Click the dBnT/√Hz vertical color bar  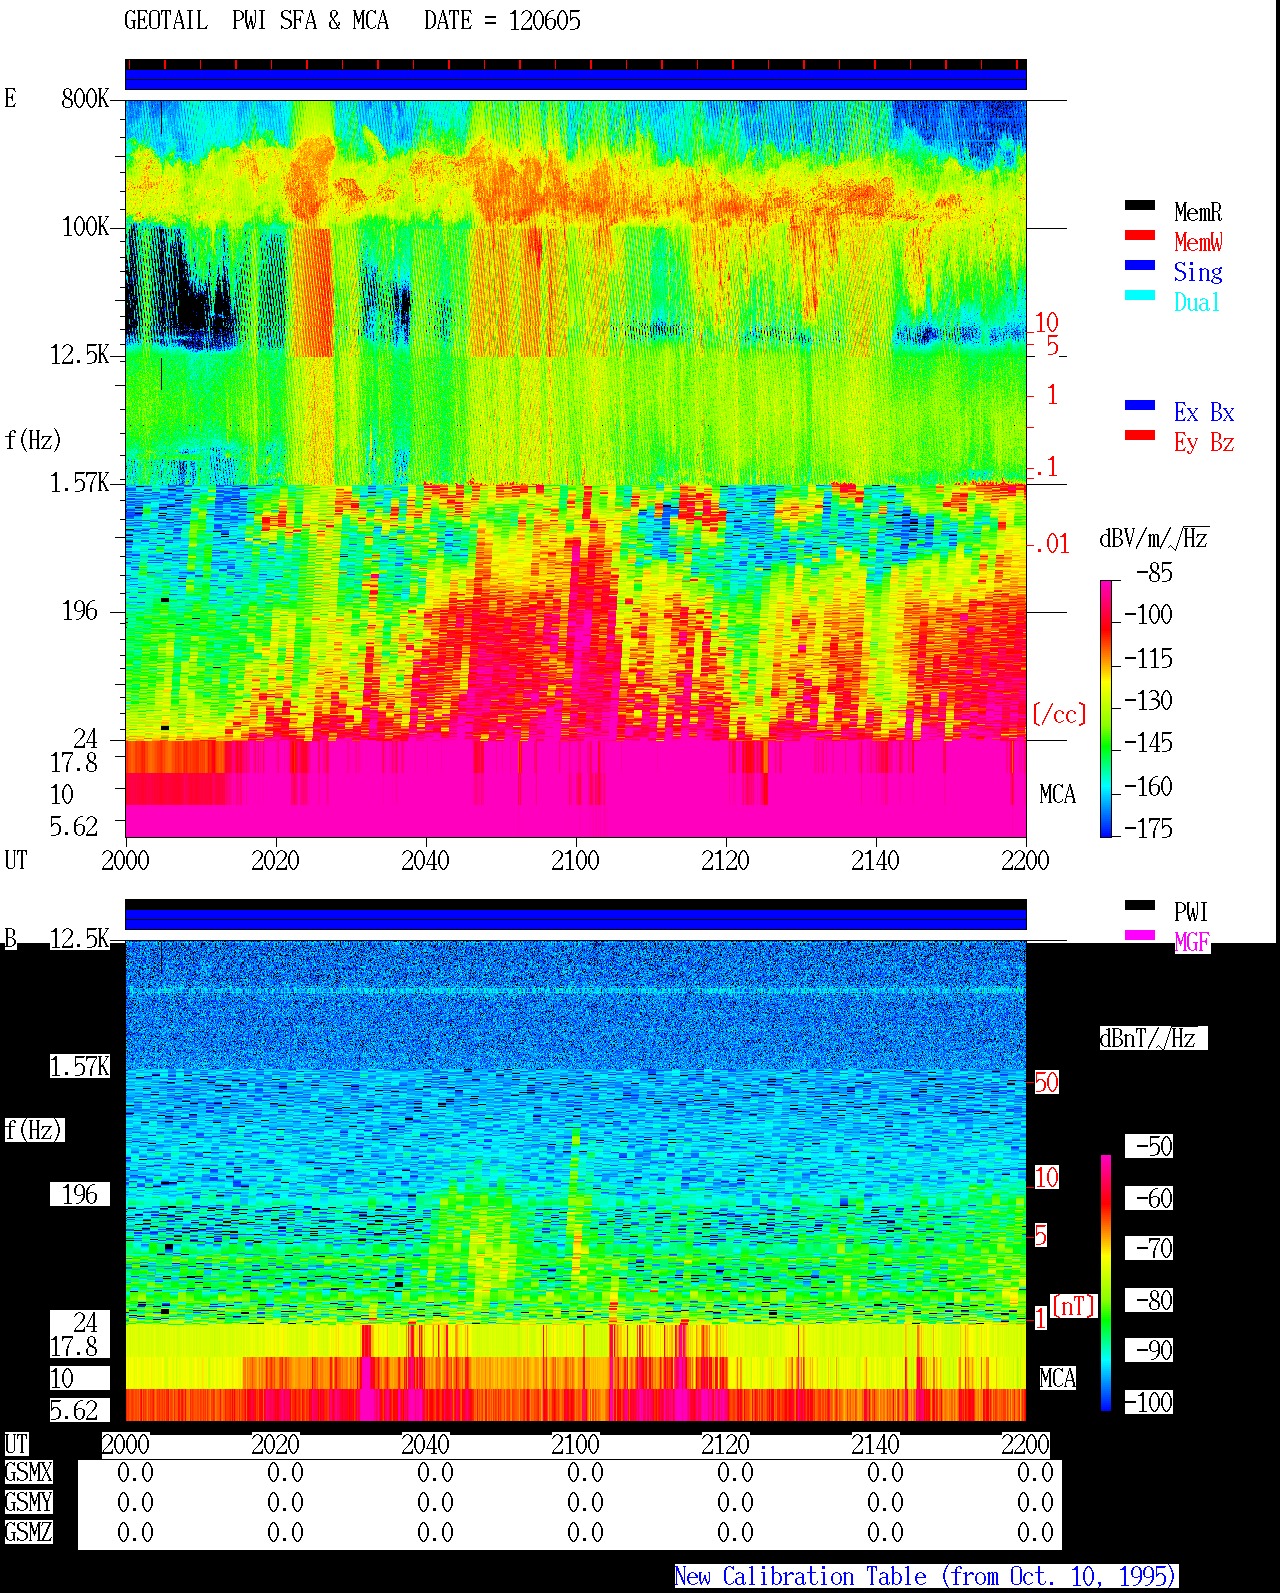pos(1106,1283)
